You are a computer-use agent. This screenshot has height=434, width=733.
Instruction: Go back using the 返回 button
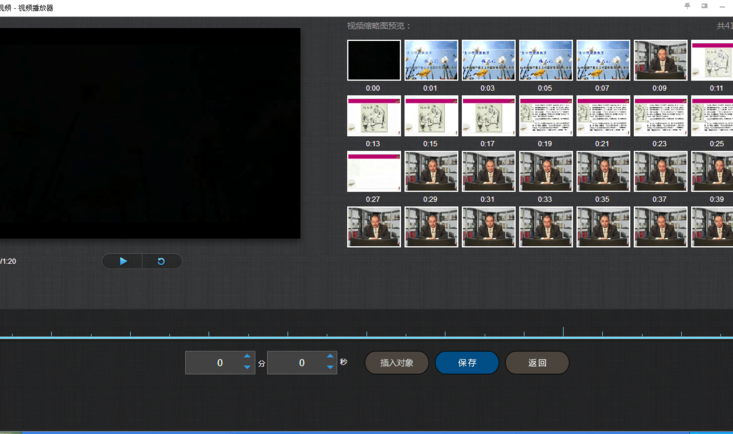(x=537, y=363)
